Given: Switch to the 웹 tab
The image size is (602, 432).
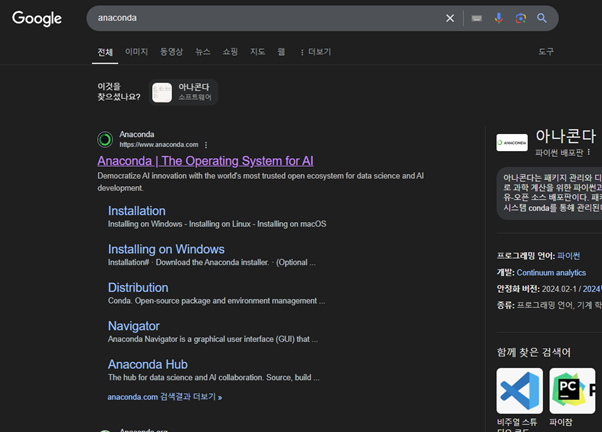Looking at the screenshot, I should 281,52.
